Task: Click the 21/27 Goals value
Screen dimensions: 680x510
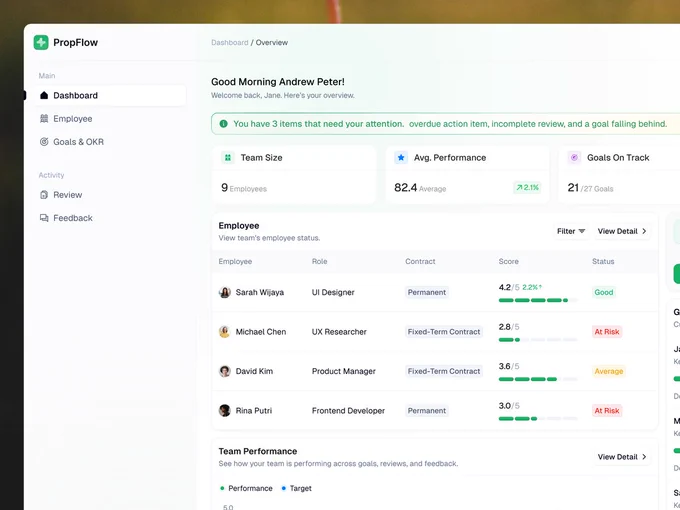Action: pyautogui.click(x=590, y=188)
